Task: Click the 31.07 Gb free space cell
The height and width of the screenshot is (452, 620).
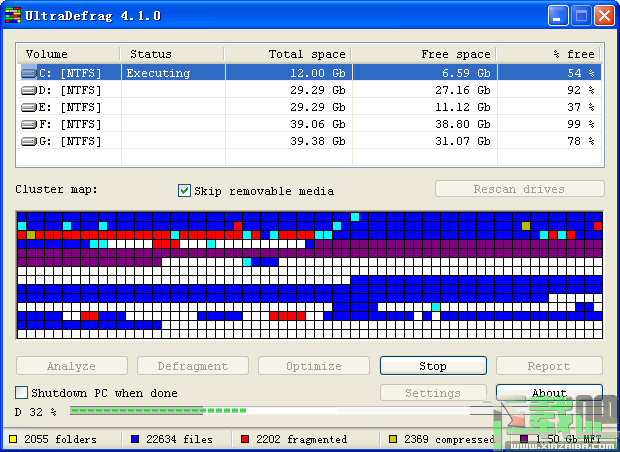Action: coord(425,142)
